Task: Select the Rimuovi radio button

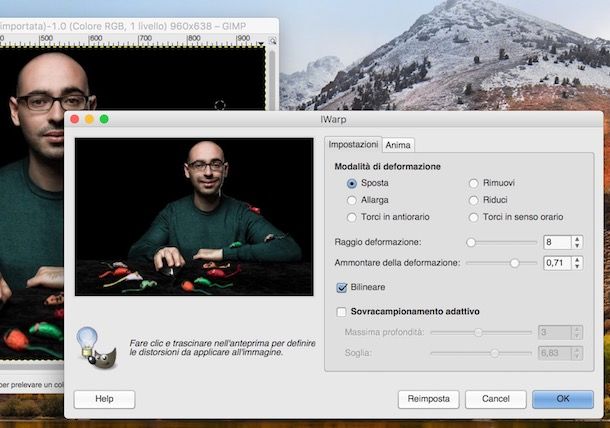Action: [x=473, y=183]
